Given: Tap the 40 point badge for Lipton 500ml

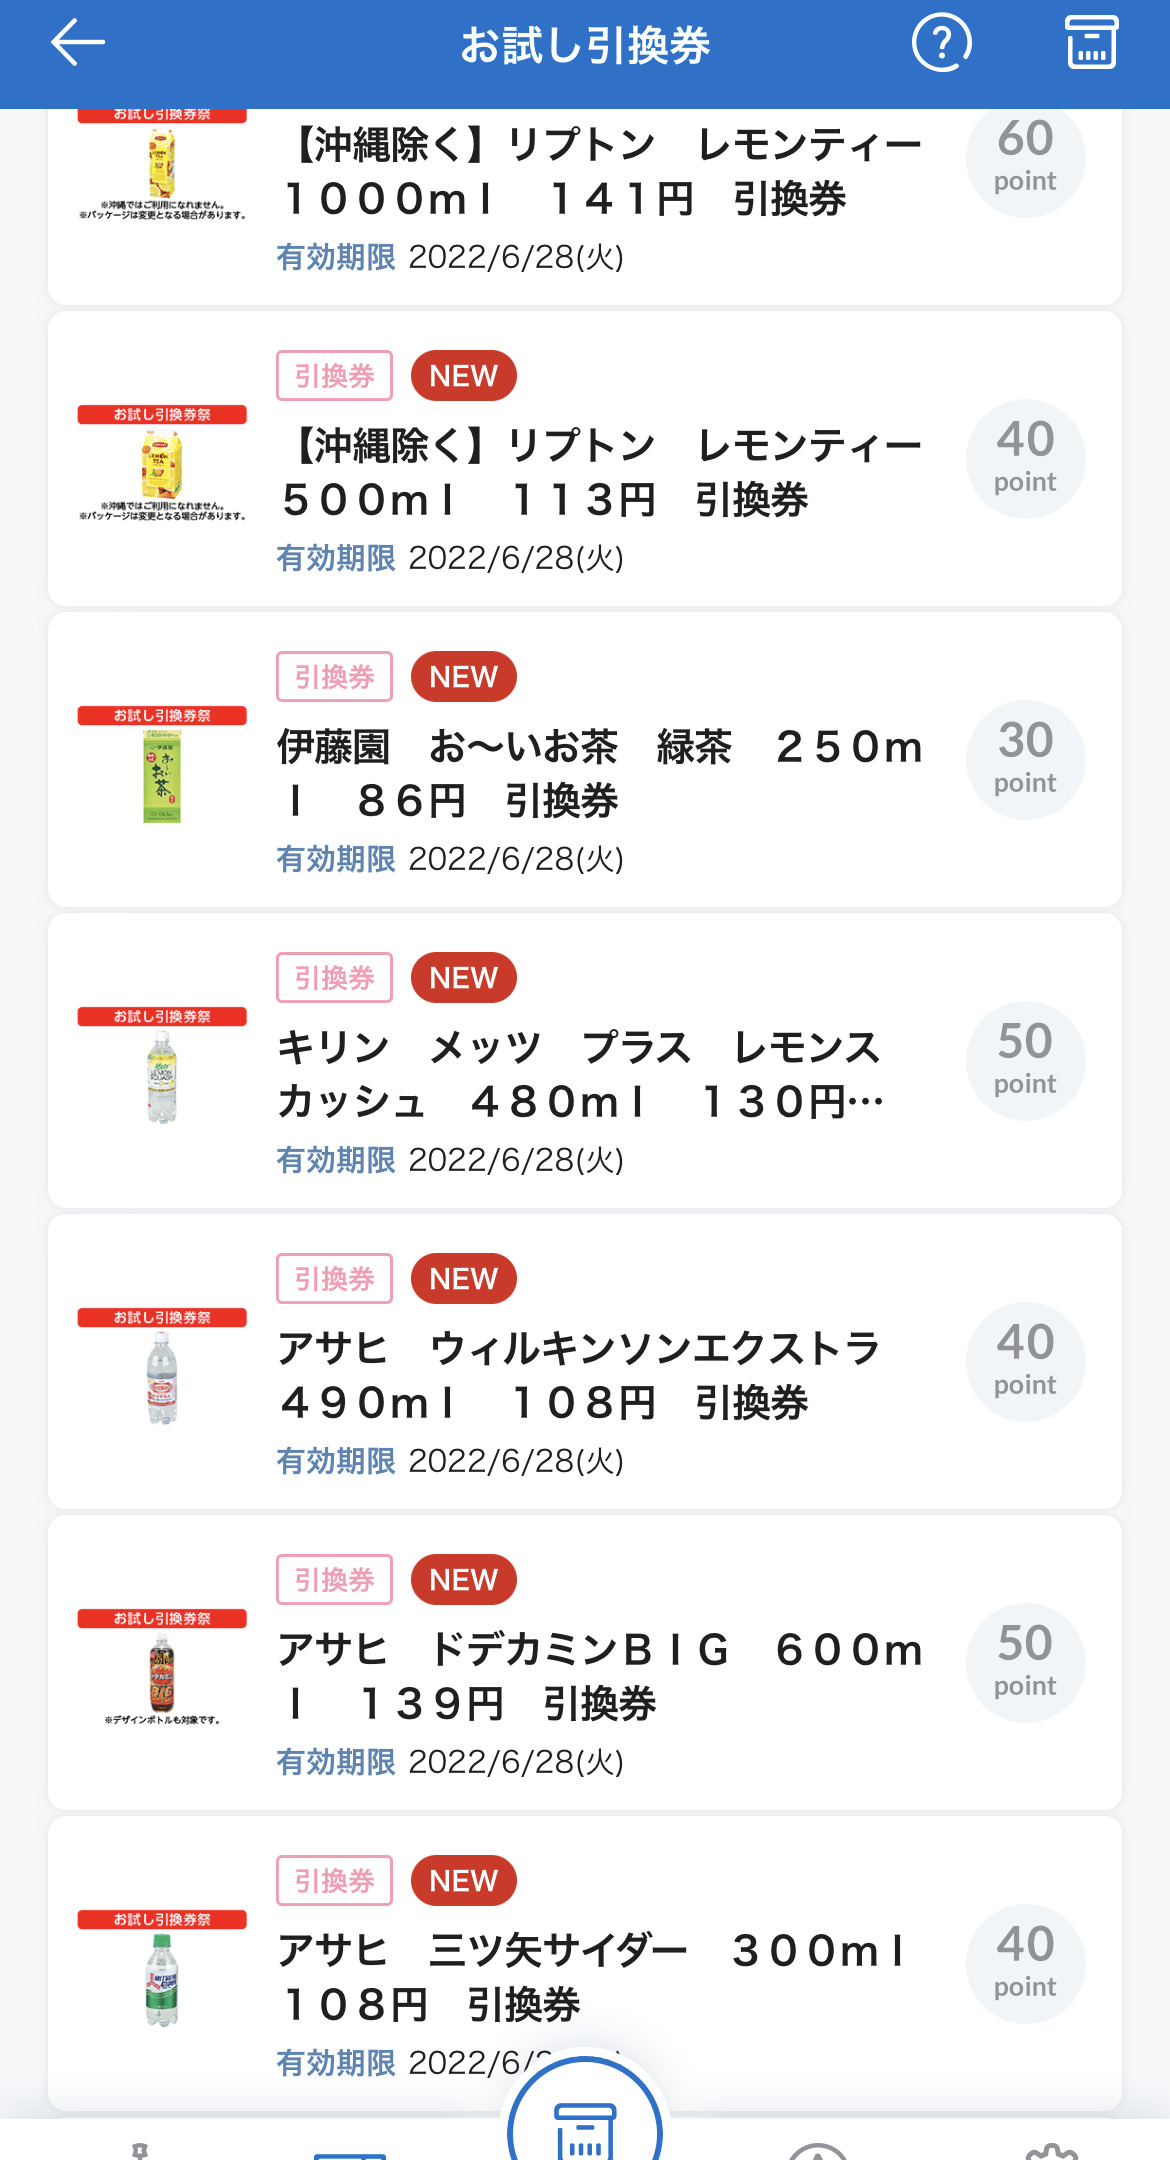Looking at the screenshot, I should click(1025, 458).
